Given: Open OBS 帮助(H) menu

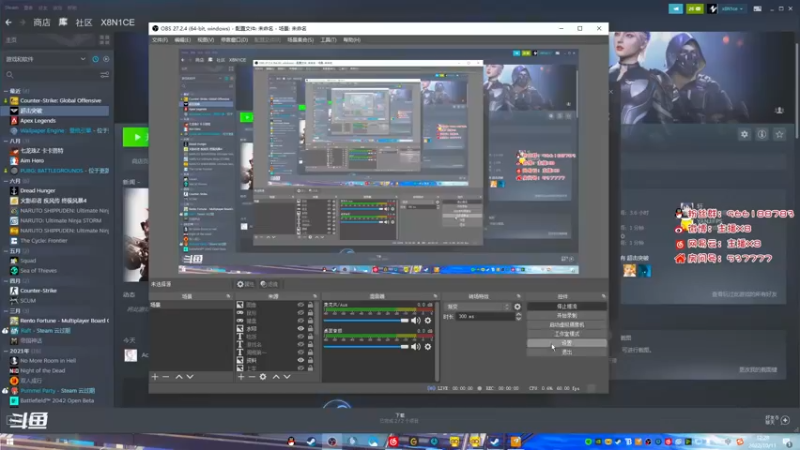Looking at the screenshot, I should click(352, 40).
